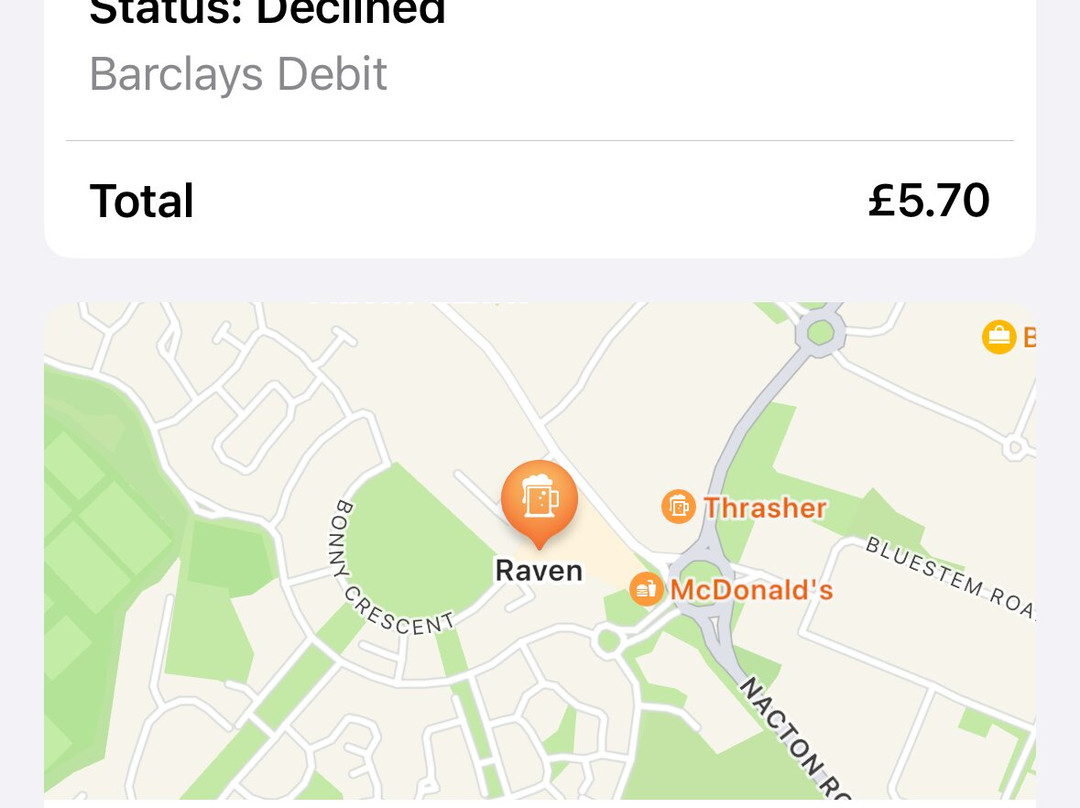Tap the Nacton Road street label

[x=790, y=740]
